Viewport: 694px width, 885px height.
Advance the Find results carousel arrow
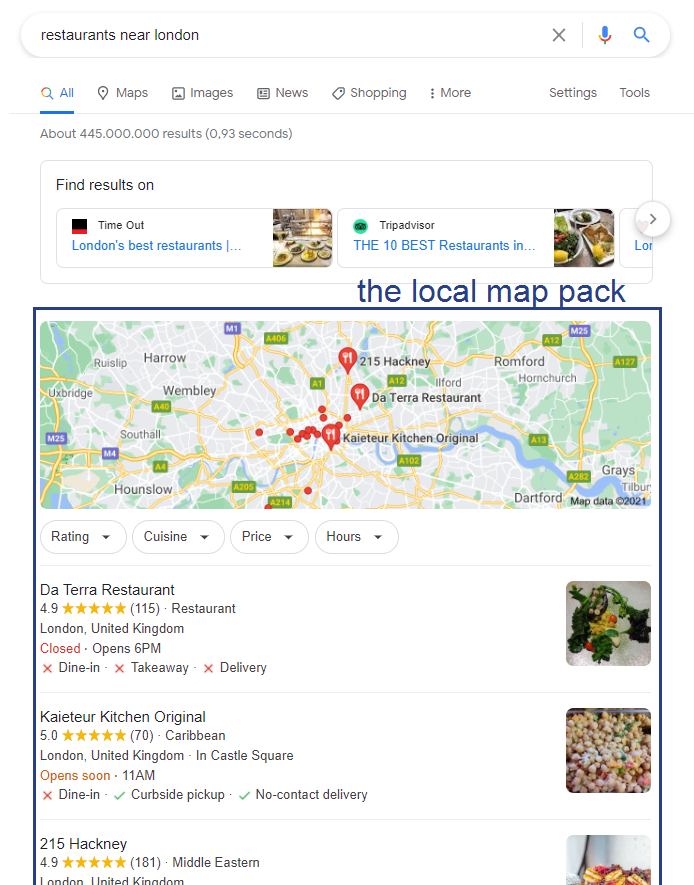pos(653,219)
